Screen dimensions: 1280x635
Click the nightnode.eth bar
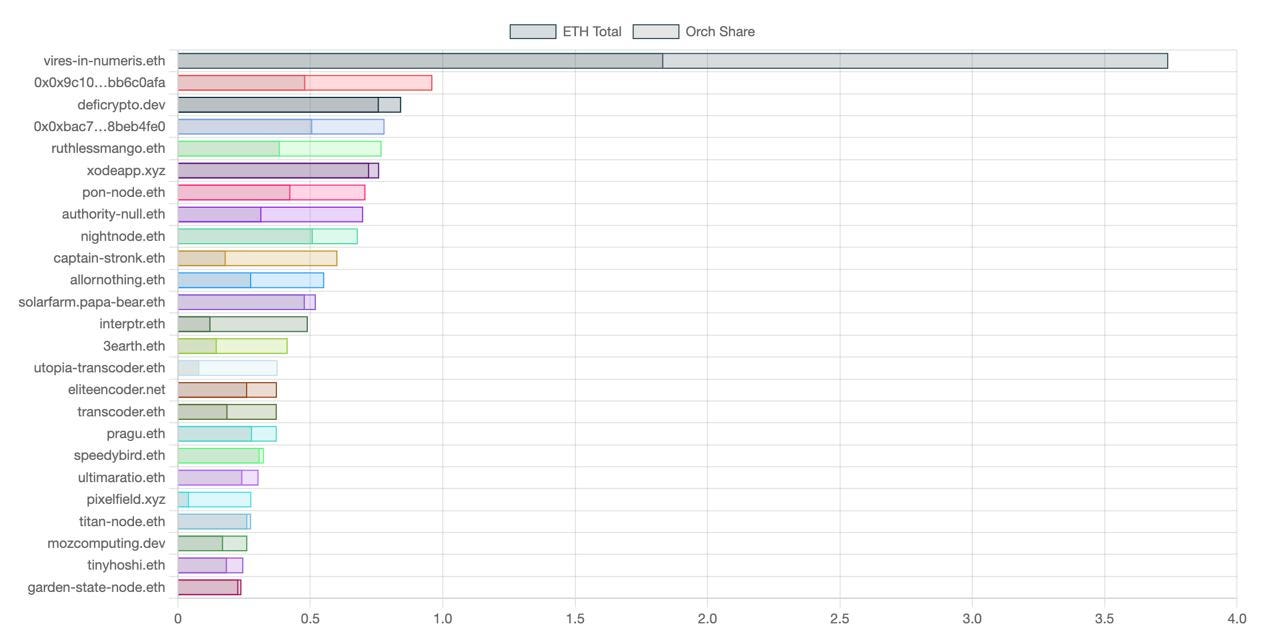(267, 236)
